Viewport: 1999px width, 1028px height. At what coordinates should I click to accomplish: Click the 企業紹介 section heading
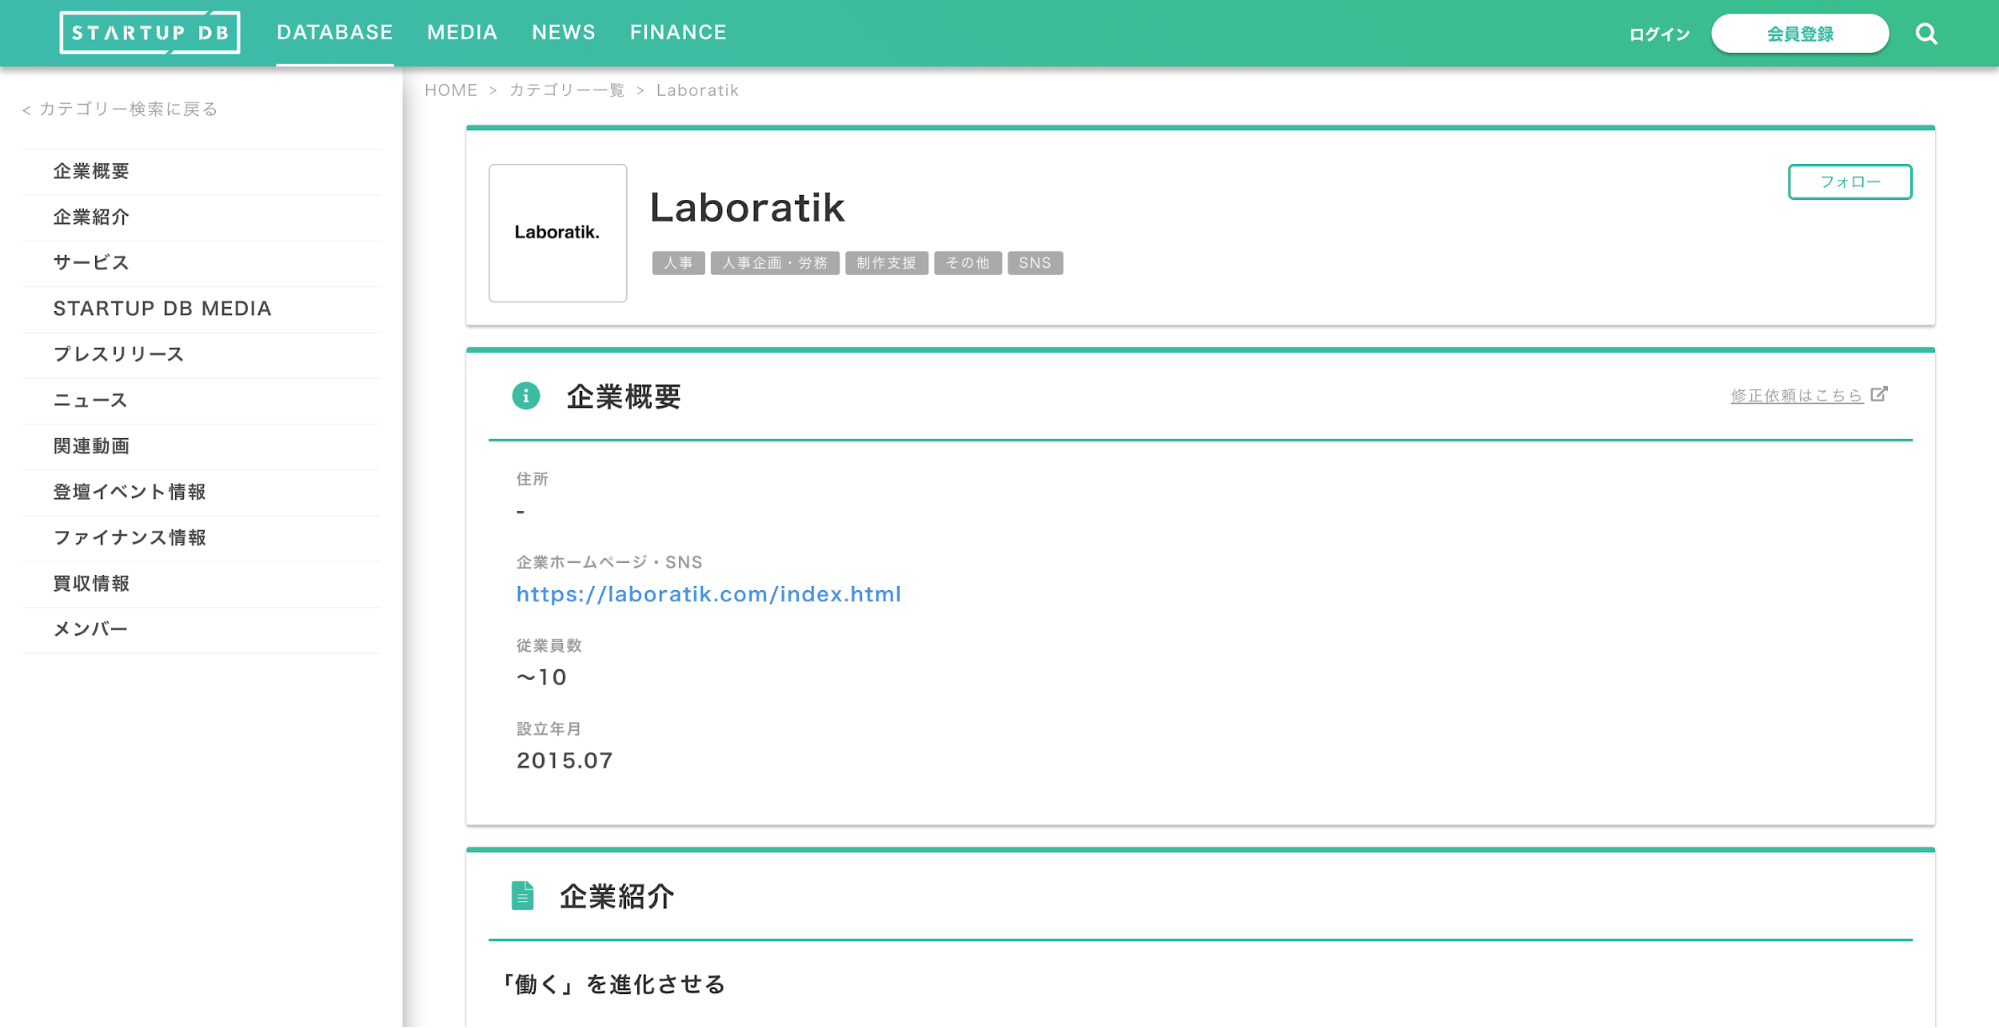pos(617,897)
